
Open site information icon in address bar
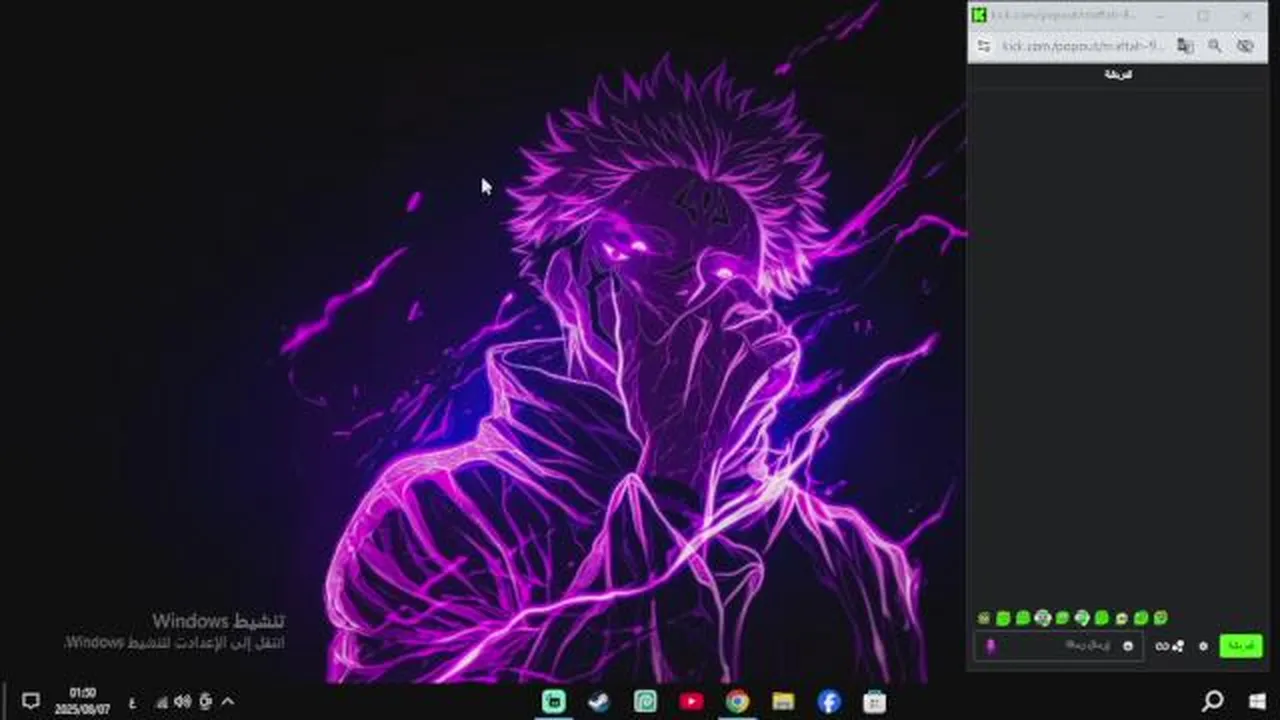pos(984,46)
